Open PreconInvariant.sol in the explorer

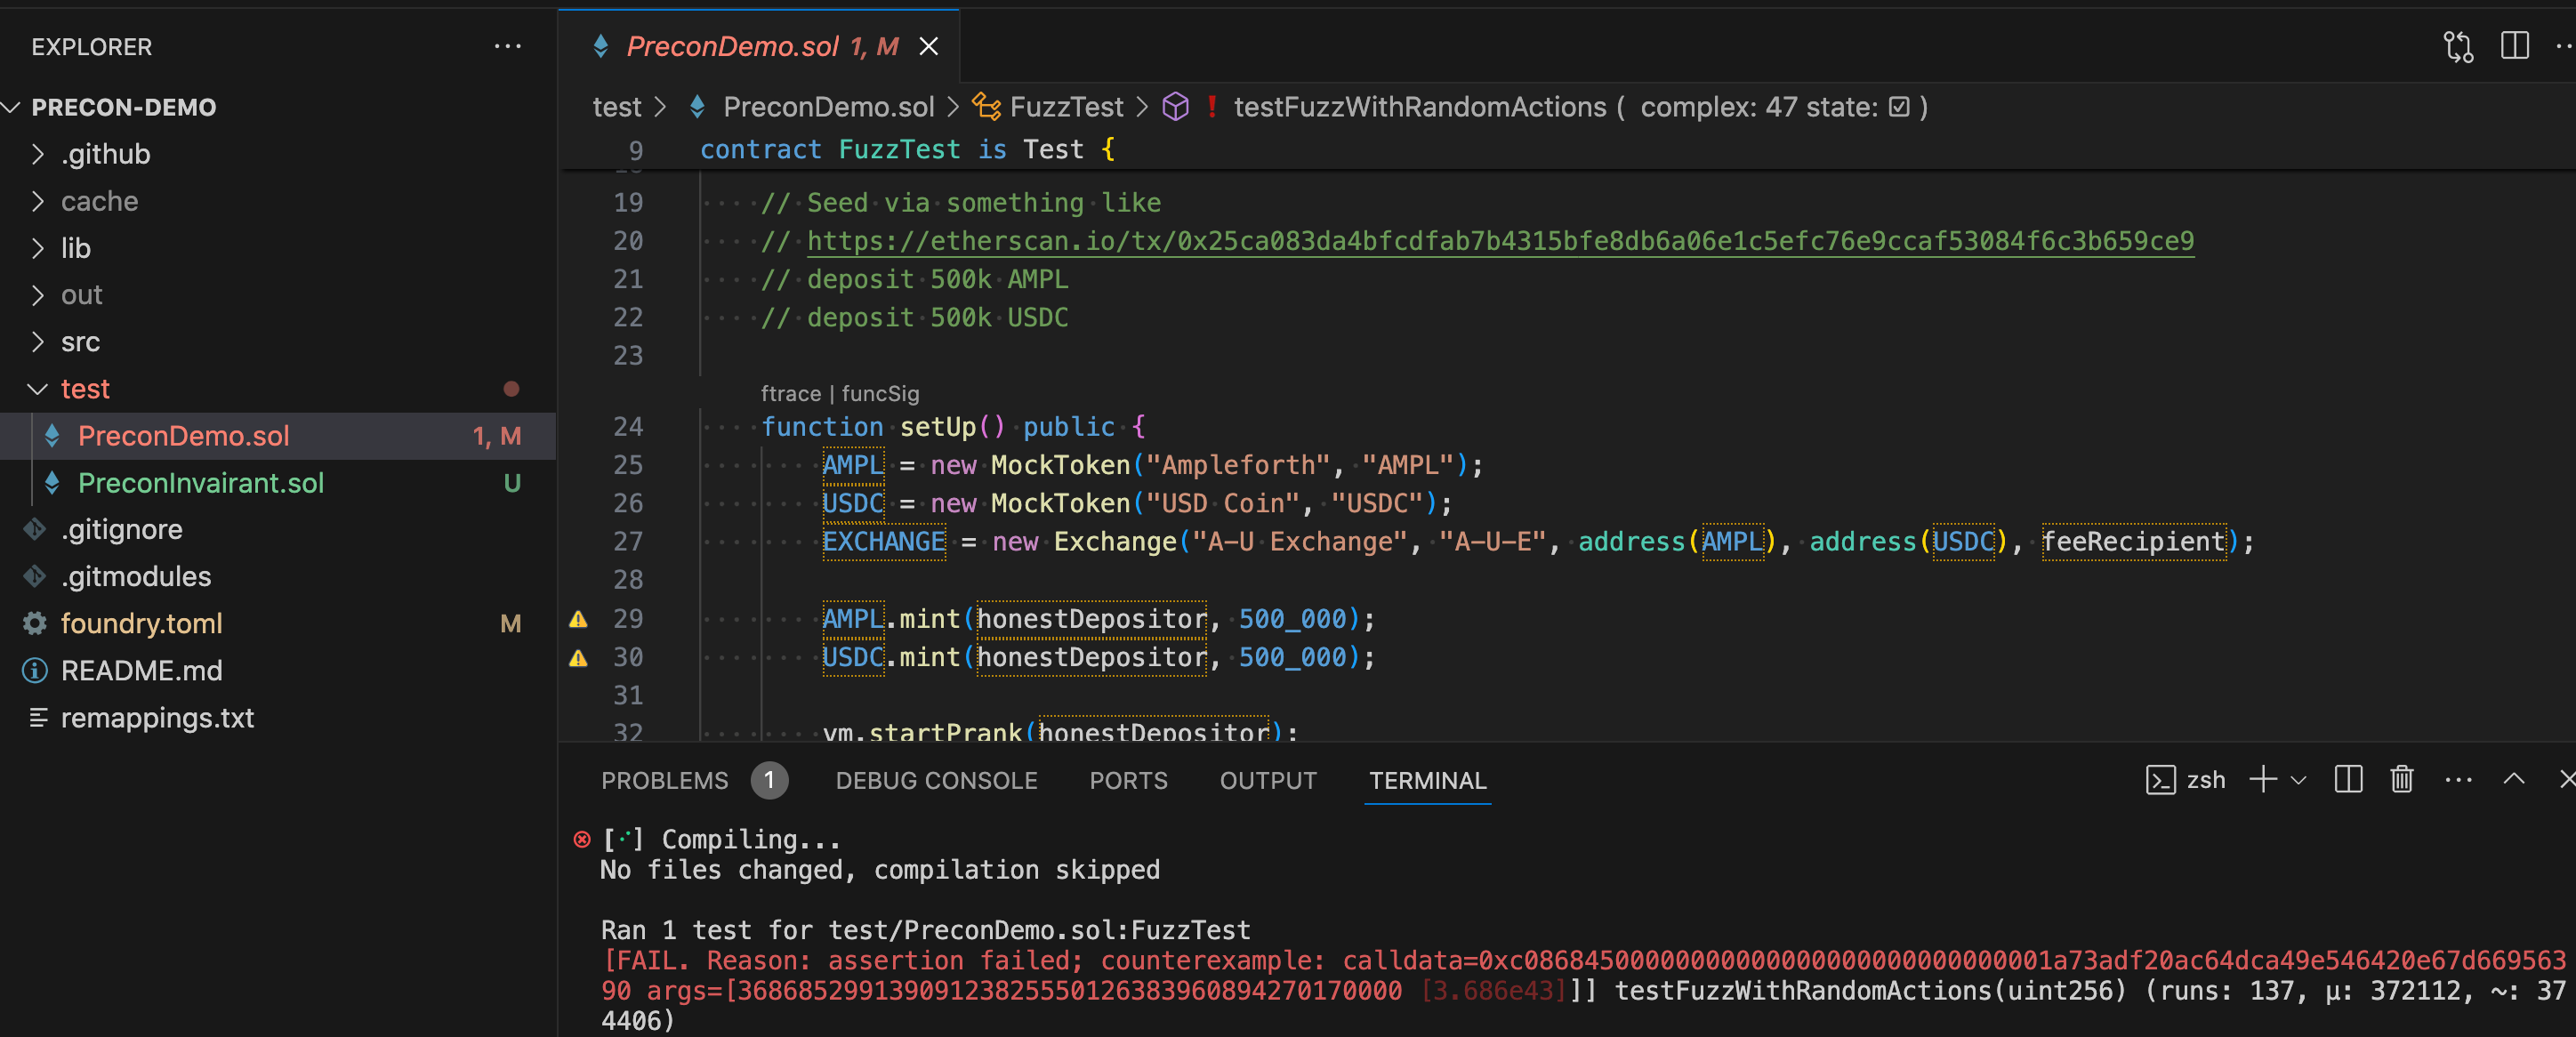[200, 483]
